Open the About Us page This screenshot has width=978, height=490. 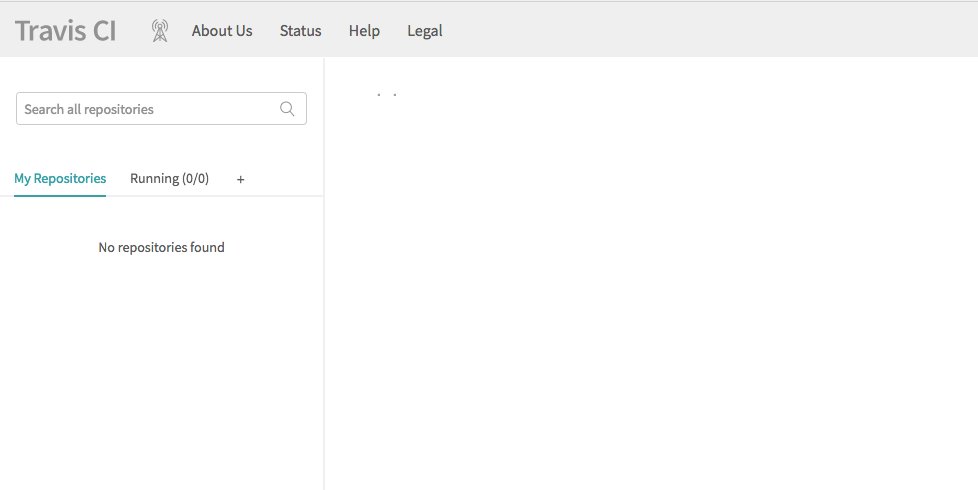(x=222, y=31)
